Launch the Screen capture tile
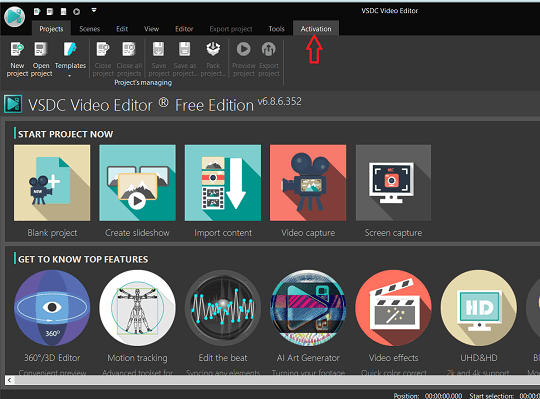 (x=393, y=183)
